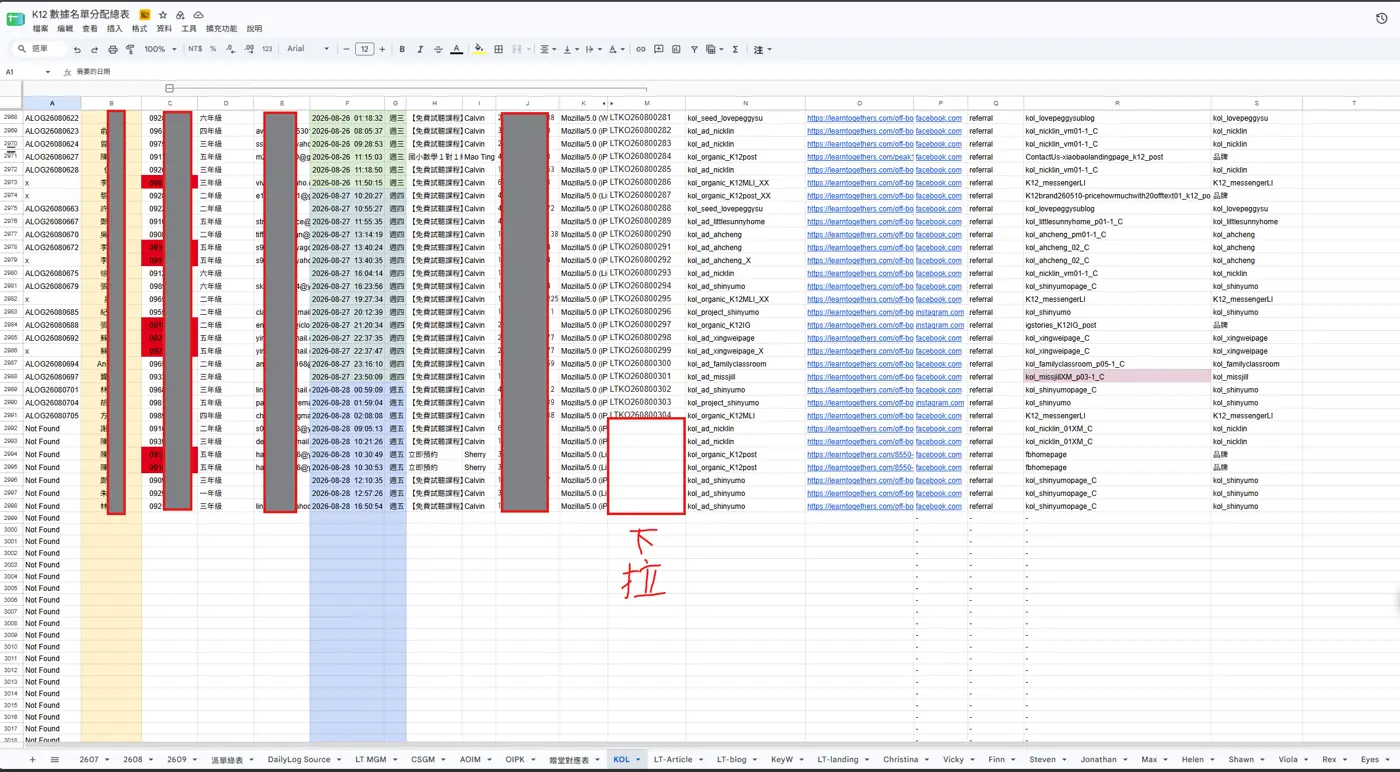Collapse the column group with minus toggle
Screen dimensions: 1400x772
click(x=169, y=89)
